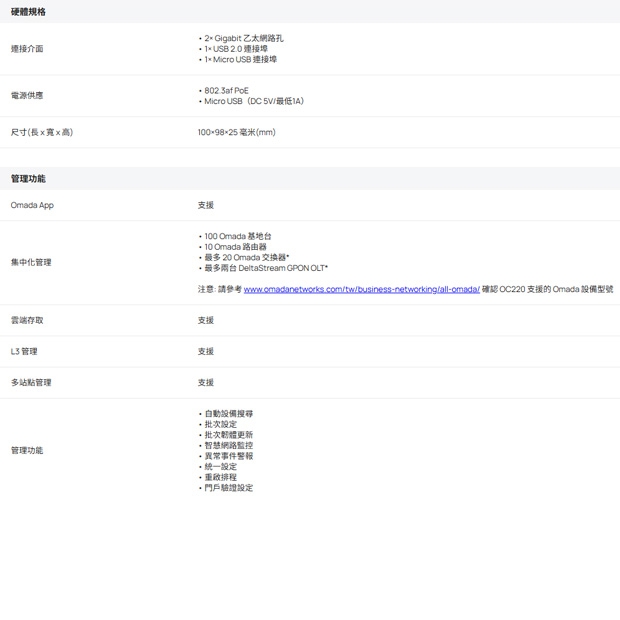The image size is (620, 620).
Task: Select the L3 管理 row label
Action: tap(24, 352)
